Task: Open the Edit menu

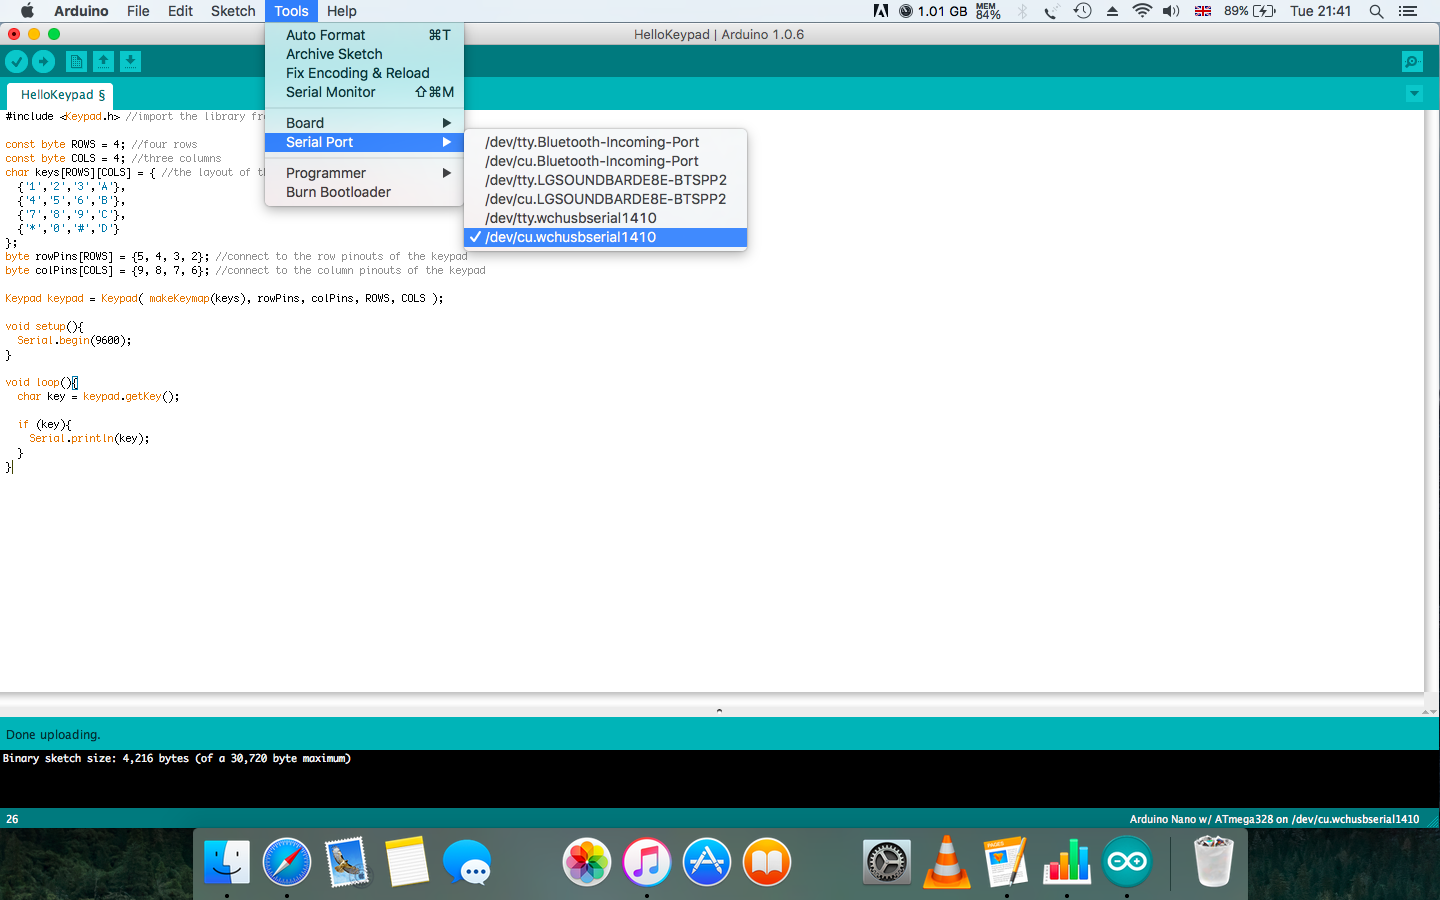Action: coord(180,11)
